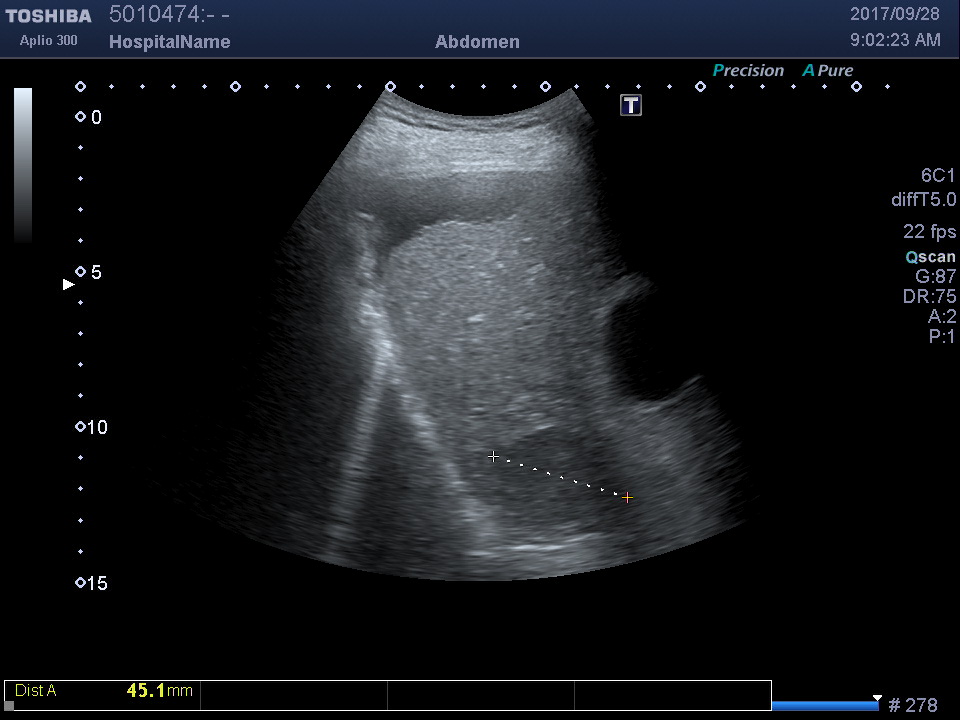Click the T probe orientation marker
Image resolution: width=960 pixels, height=720 pixels.
click(631, 105)
